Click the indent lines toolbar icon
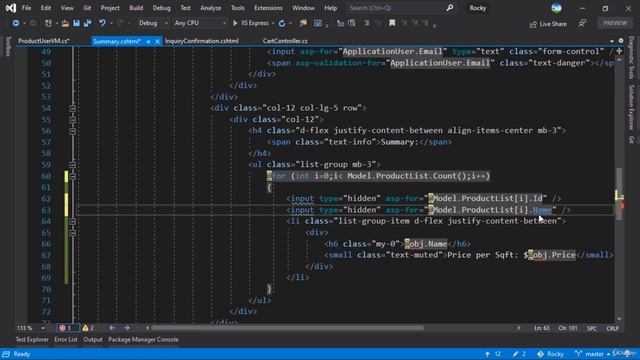Viewport: 640px width, 360px height. [x=340, y=23]
